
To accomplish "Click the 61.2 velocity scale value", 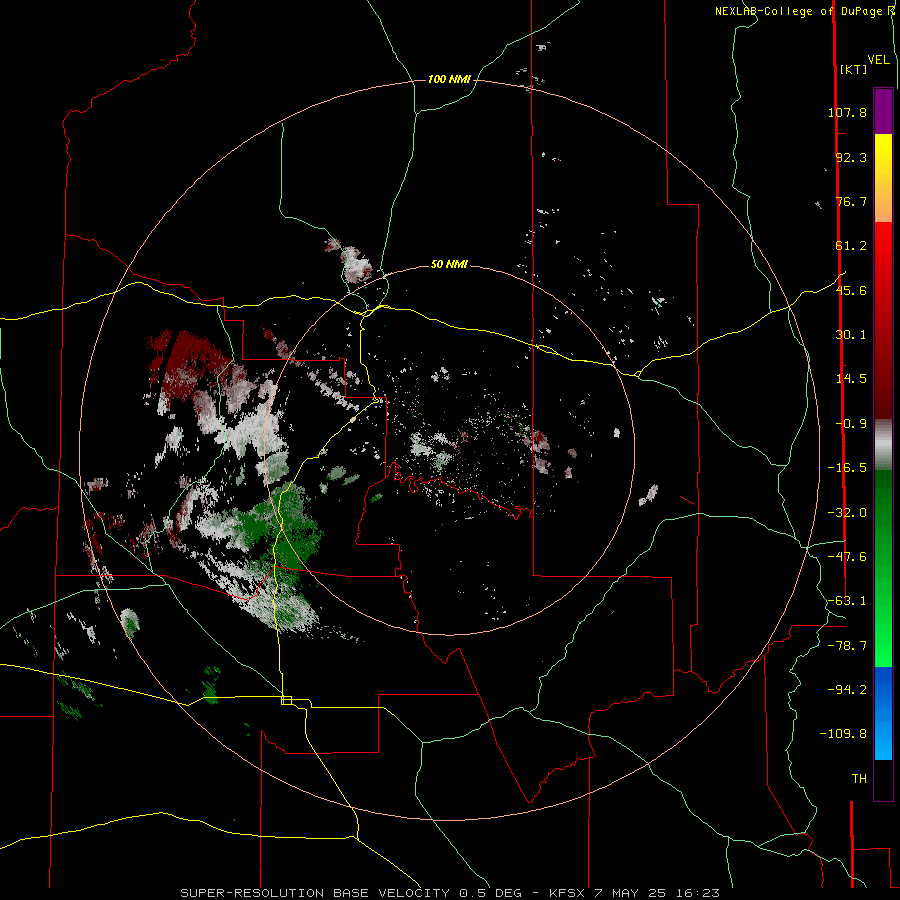I will coord(851,246).
